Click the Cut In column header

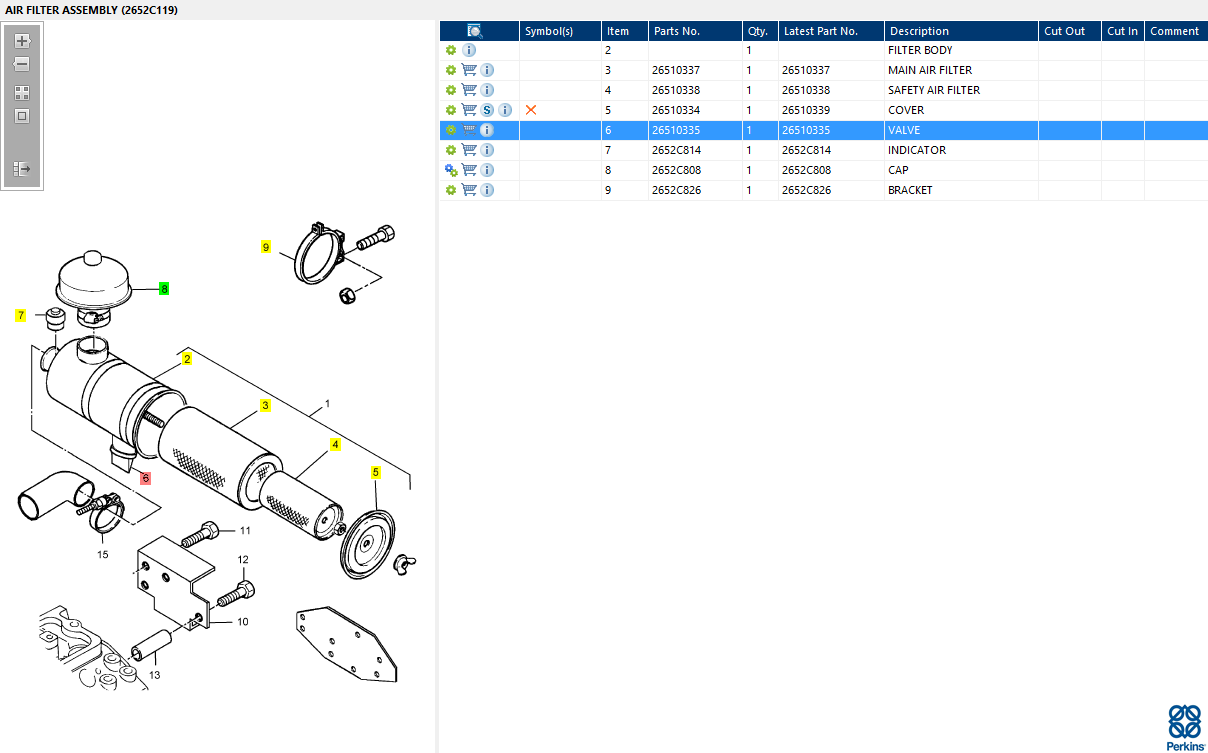(x=1122, y=31)
